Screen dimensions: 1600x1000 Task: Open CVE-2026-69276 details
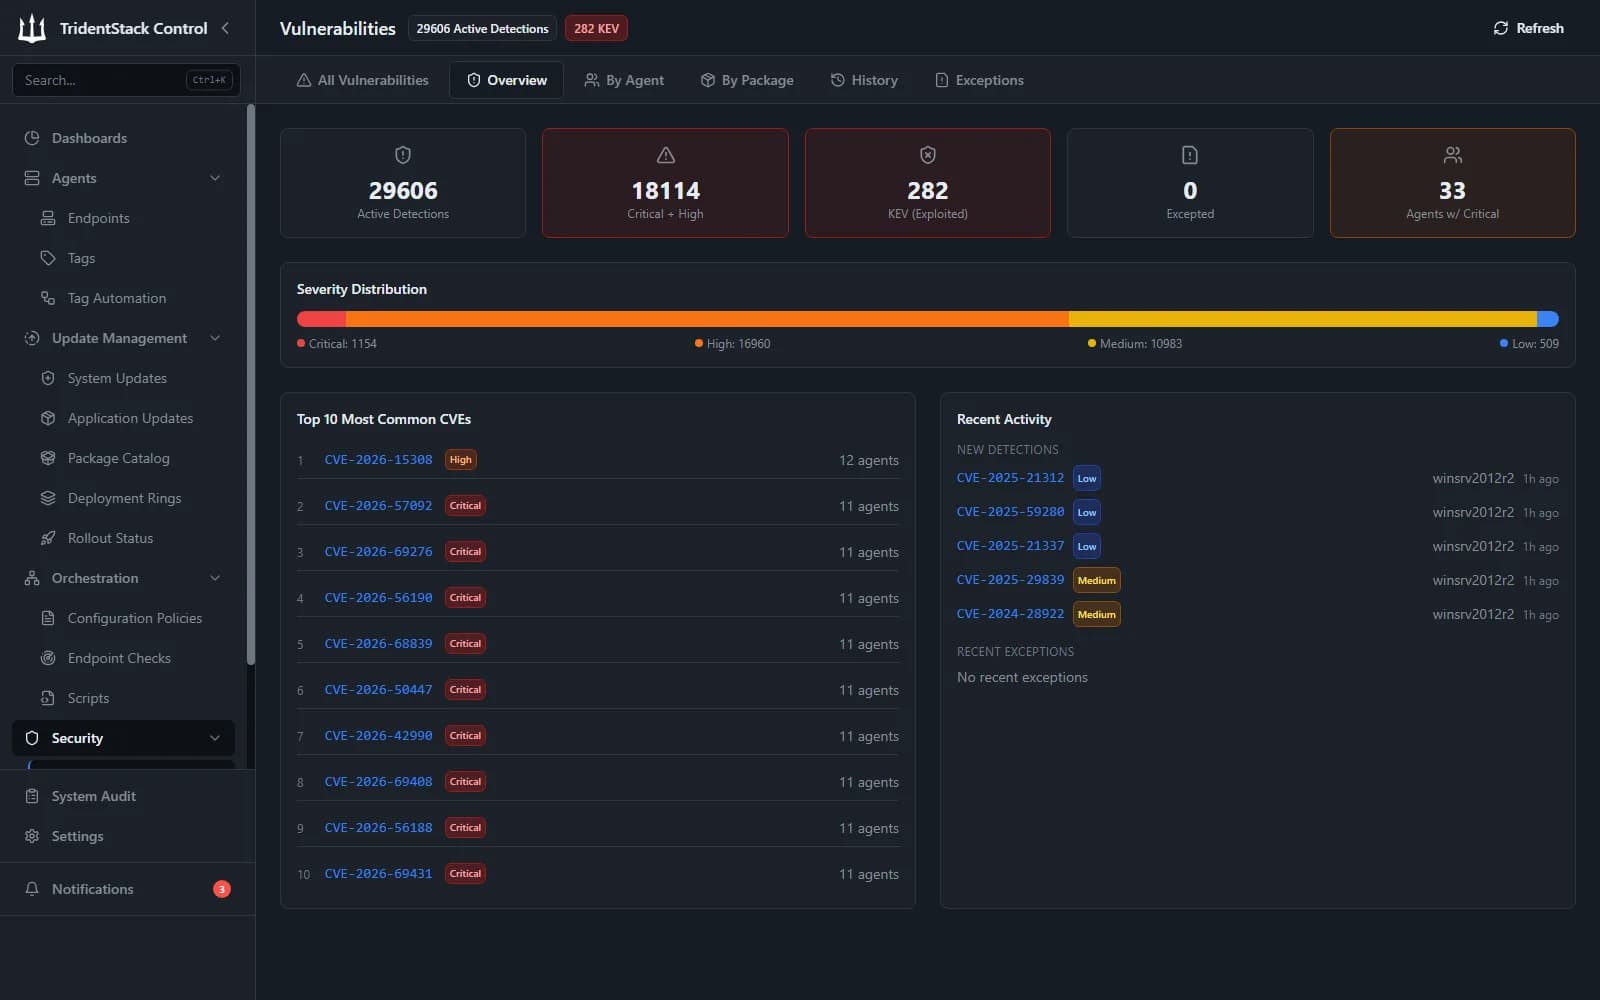pyautogui.click(x=378, y=552)
